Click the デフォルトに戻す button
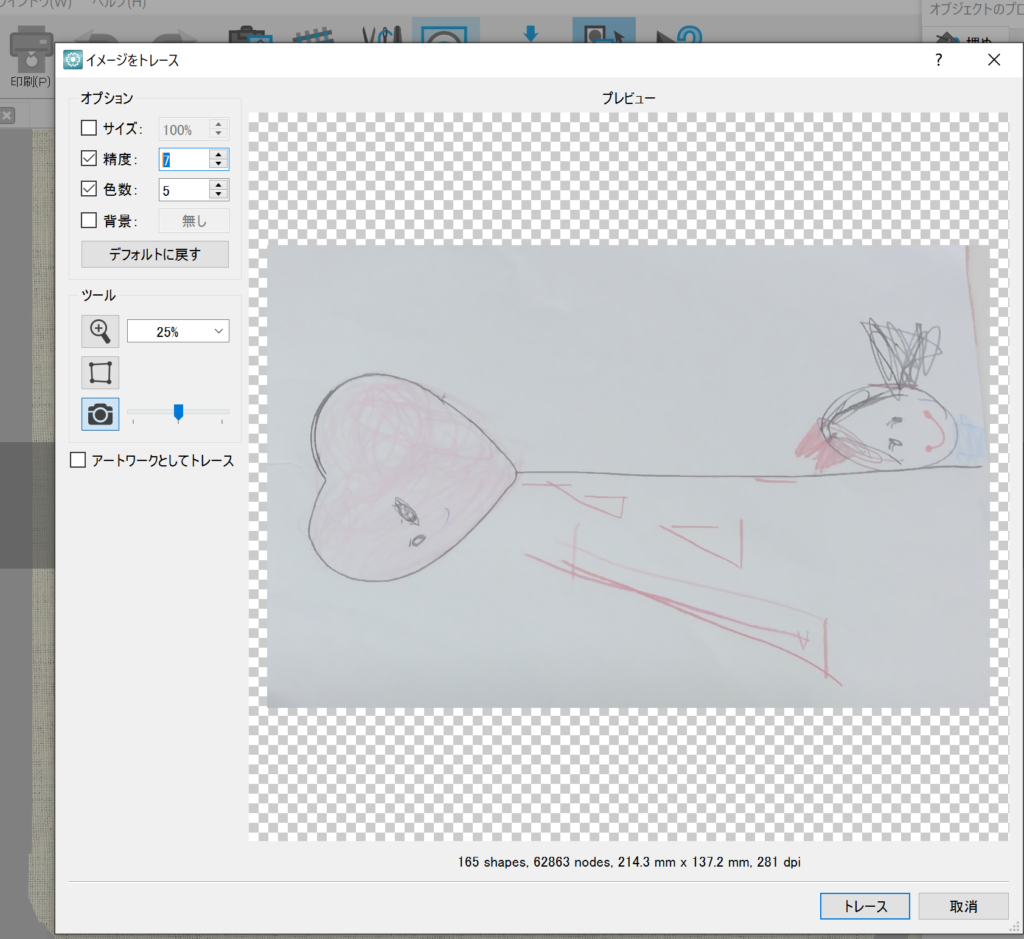Screen dimensions: 1024x939 (154, 254)
